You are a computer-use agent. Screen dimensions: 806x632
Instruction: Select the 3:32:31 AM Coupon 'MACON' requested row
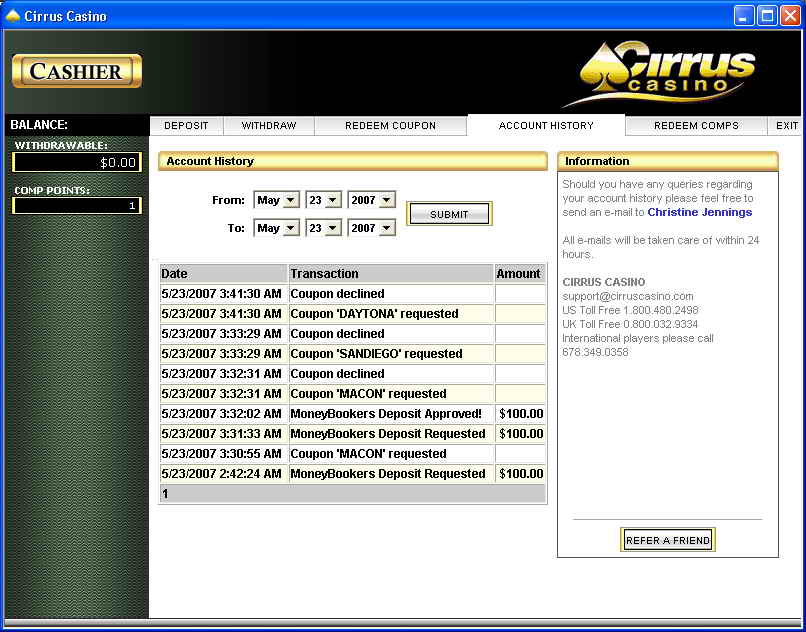pyautogui.click(x=353, y=394)
